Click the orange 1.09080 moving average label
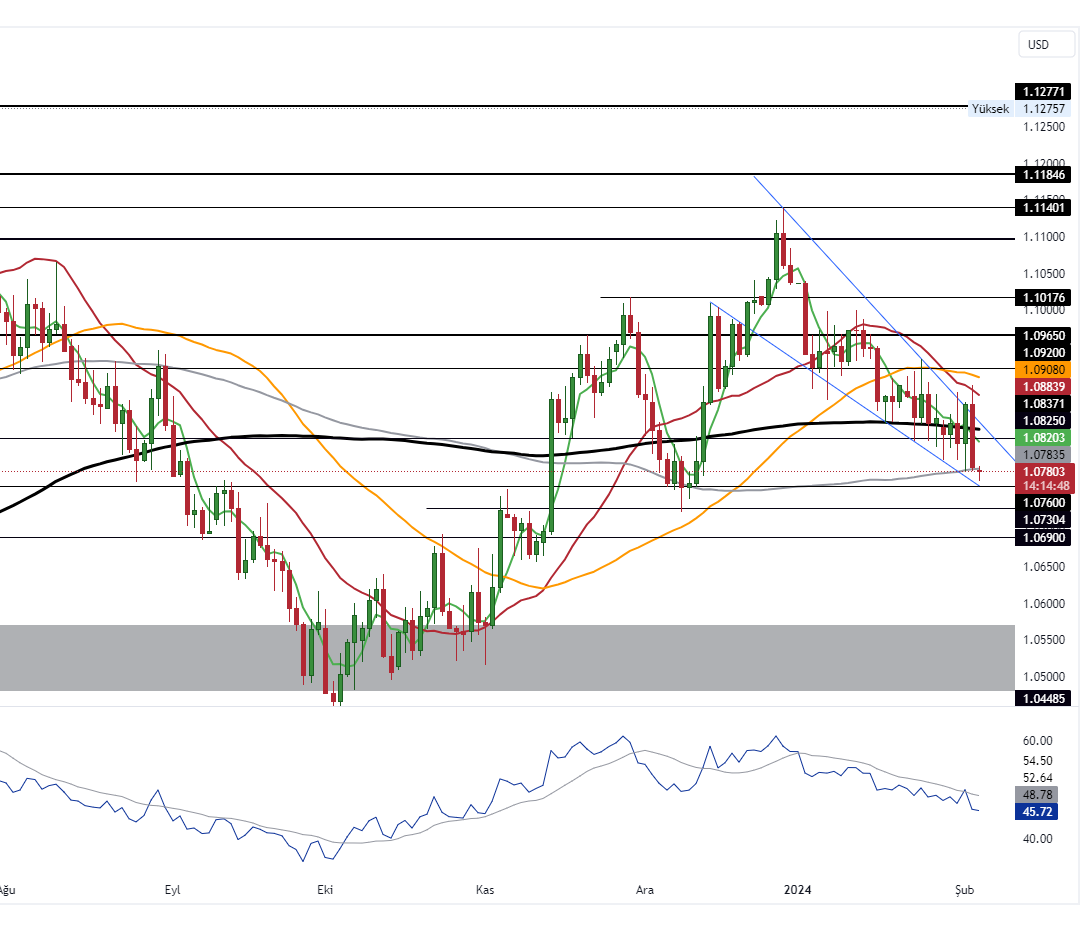1089x939 pixels. (x=1043, y=369)
